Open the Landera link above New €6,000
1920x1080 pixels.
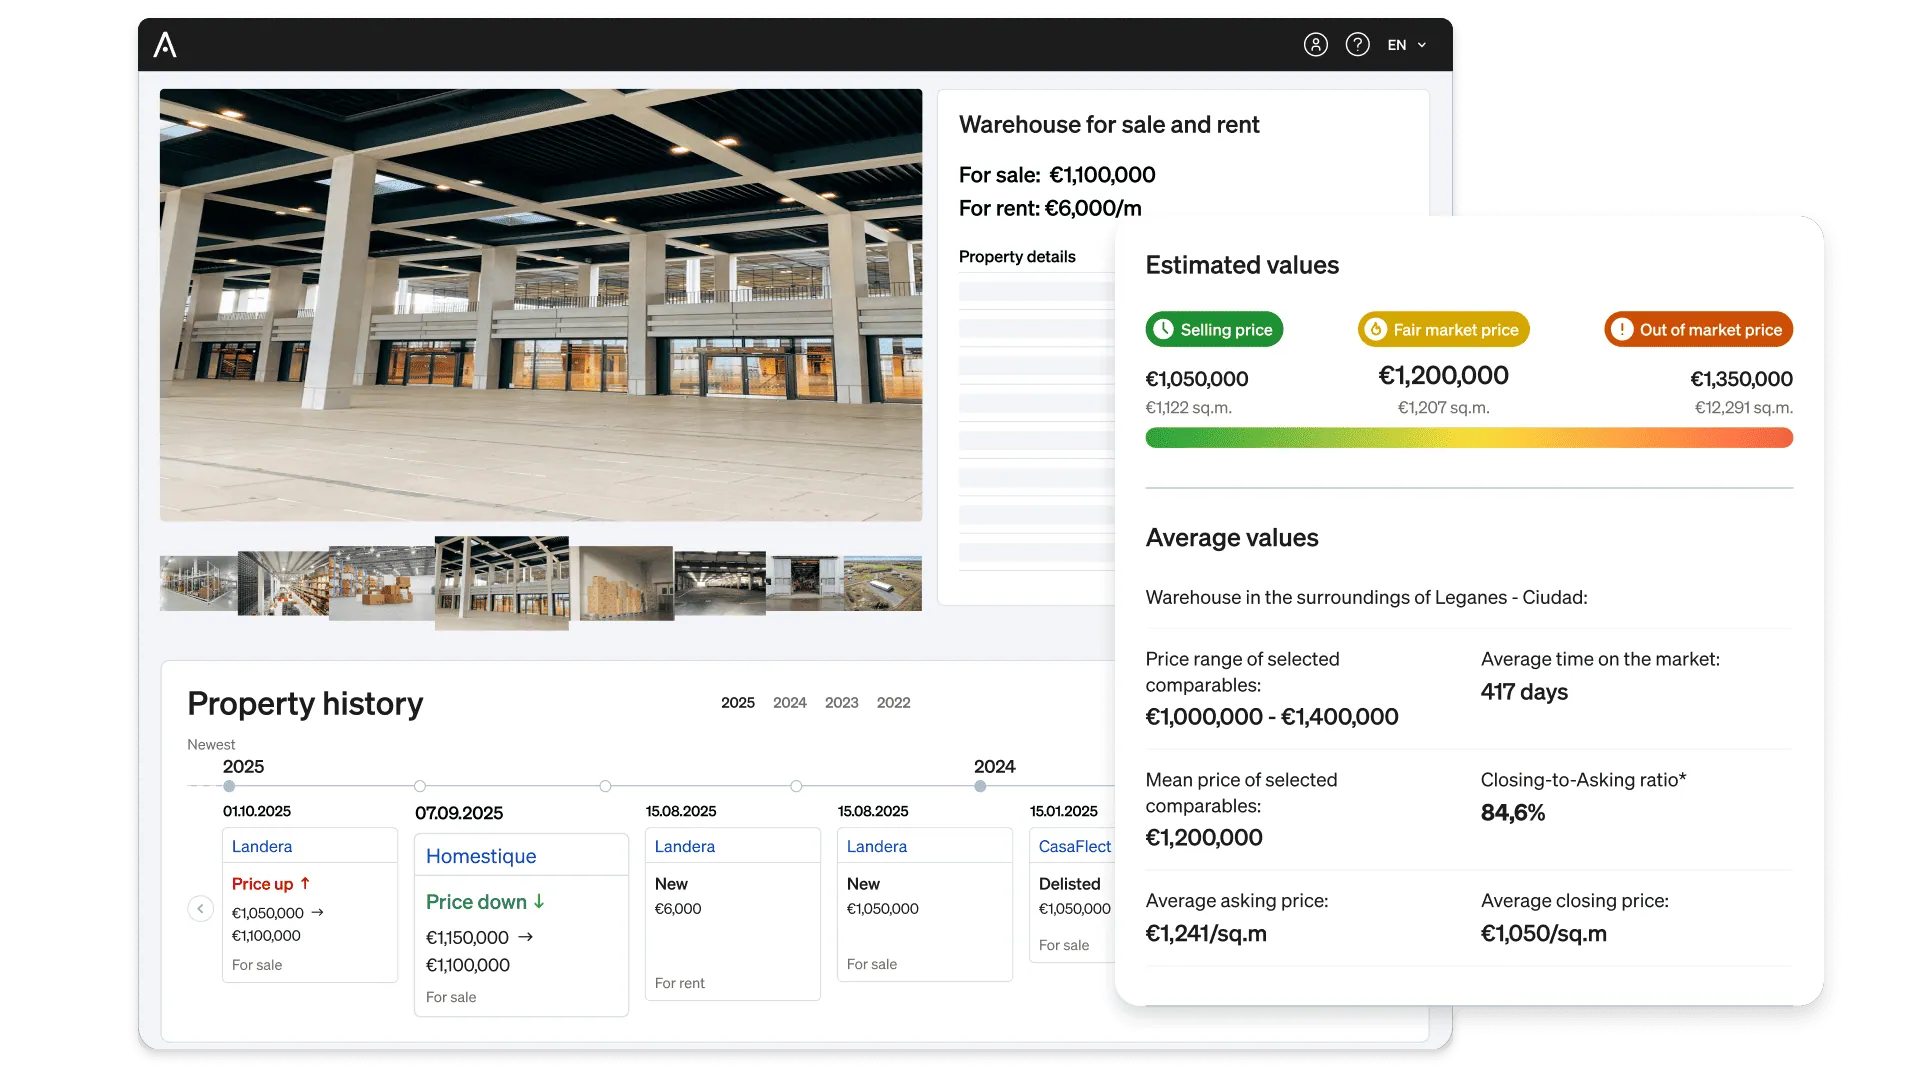click(x=685, y=846)
